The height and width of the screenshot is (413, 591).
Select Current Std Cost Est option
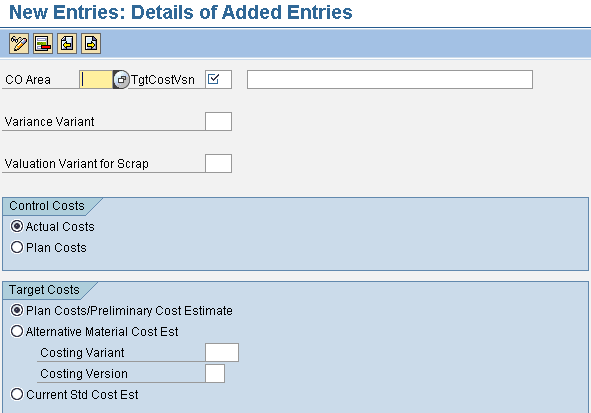pyautogui.click(x=17, y=394)
